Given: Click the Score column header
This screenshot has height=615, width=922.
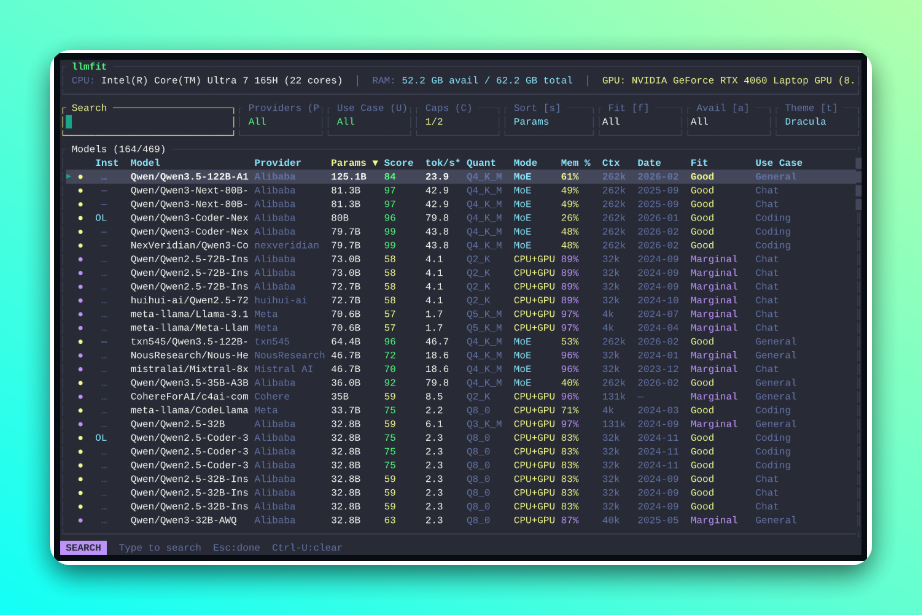Looking at the screenshot, I should pos(398,163).
